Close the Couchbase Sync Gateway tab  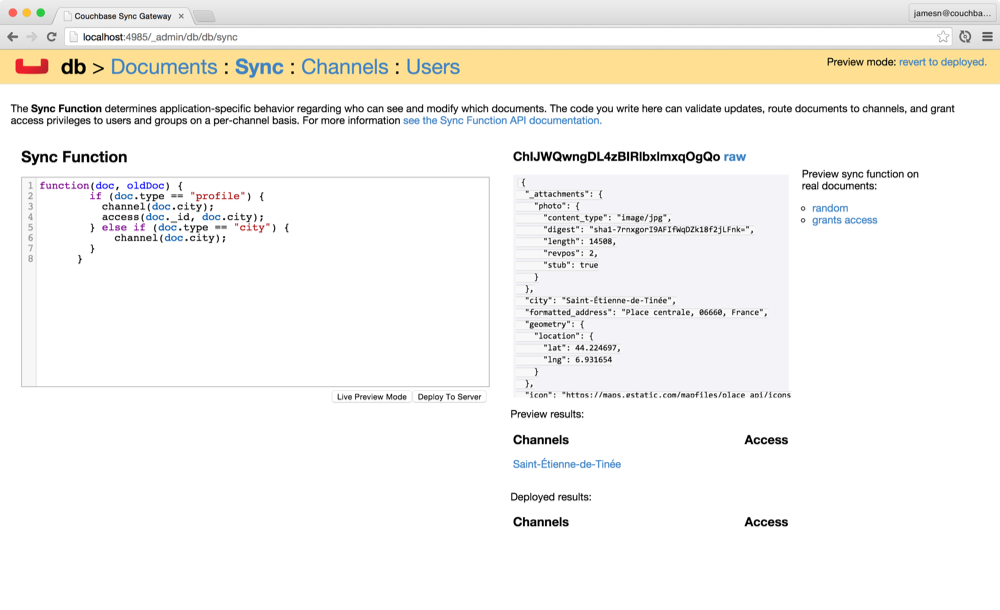(x=181, y=16)
